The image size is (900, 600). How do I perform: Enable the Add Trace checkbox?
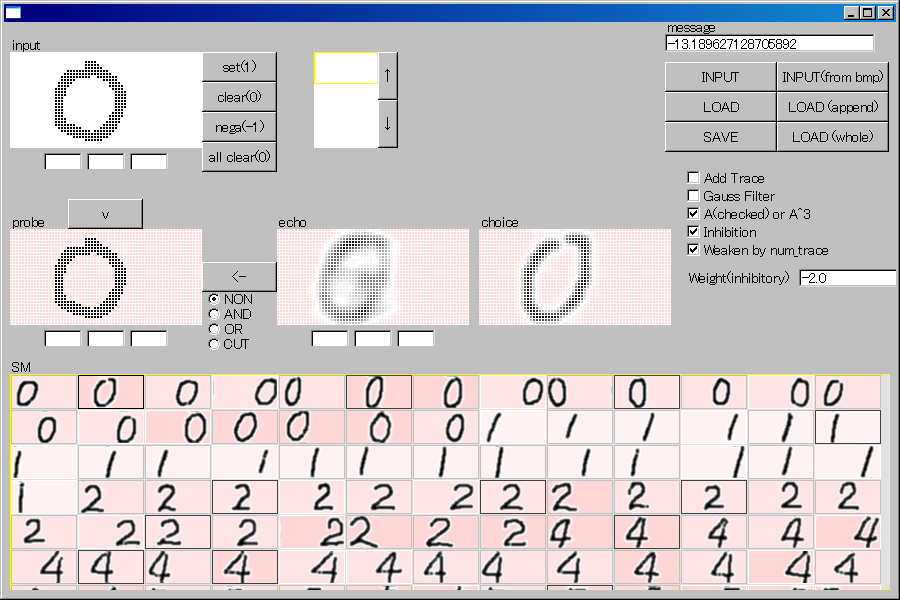coord(694,178)
